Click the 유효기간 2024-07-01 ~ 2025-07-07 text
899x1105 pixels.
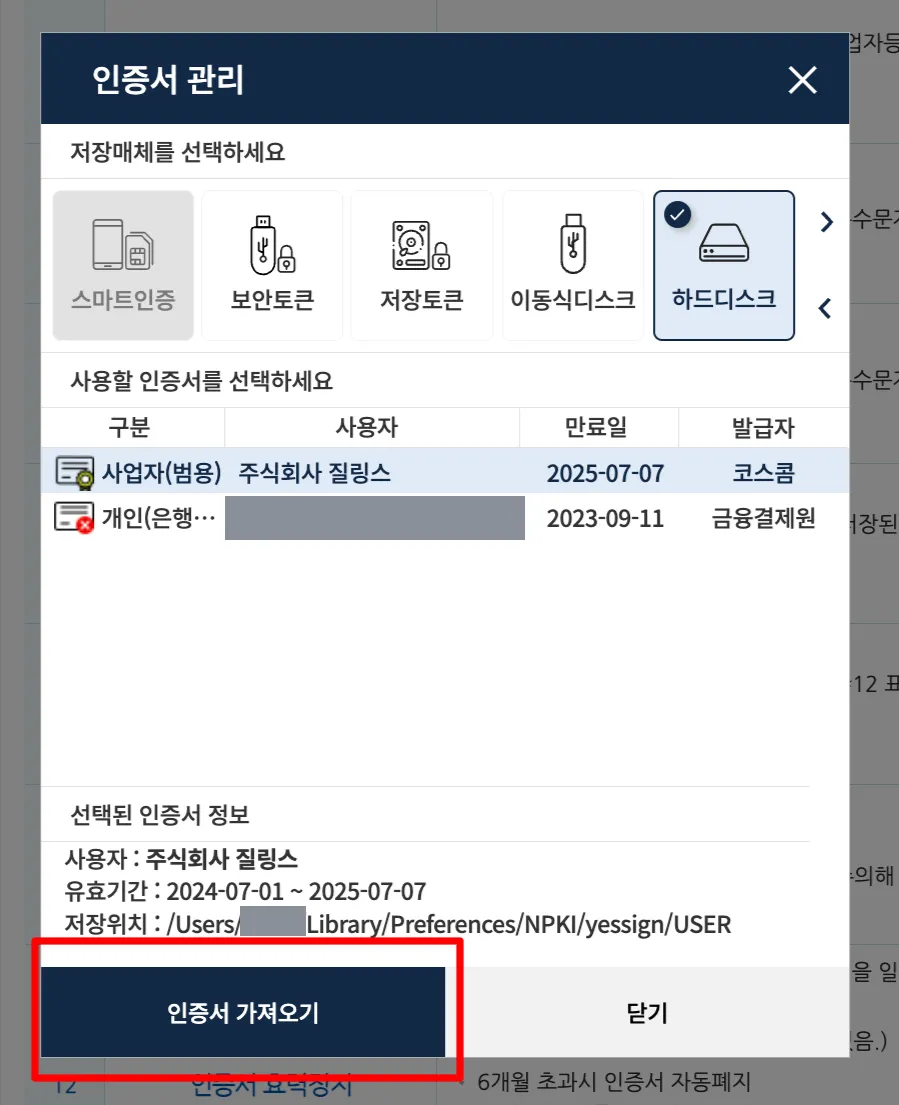point(245,891)
